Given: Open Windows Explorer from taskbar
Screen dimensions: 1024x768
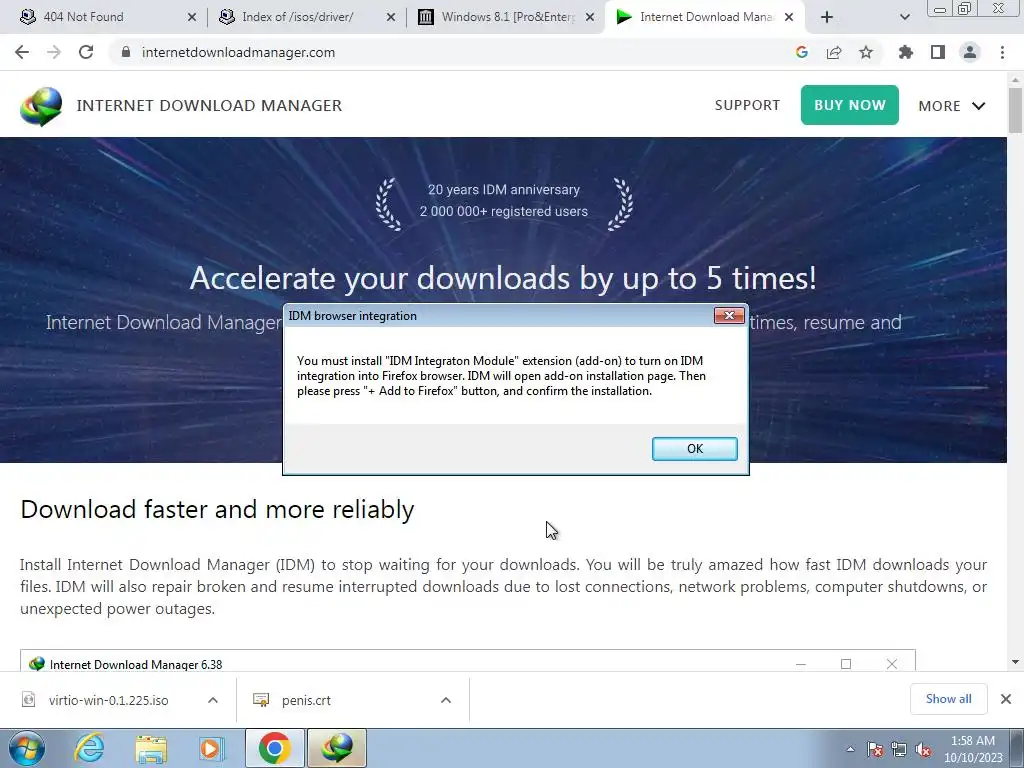Looking at the screenshot, I should click(x=151, y=748).
